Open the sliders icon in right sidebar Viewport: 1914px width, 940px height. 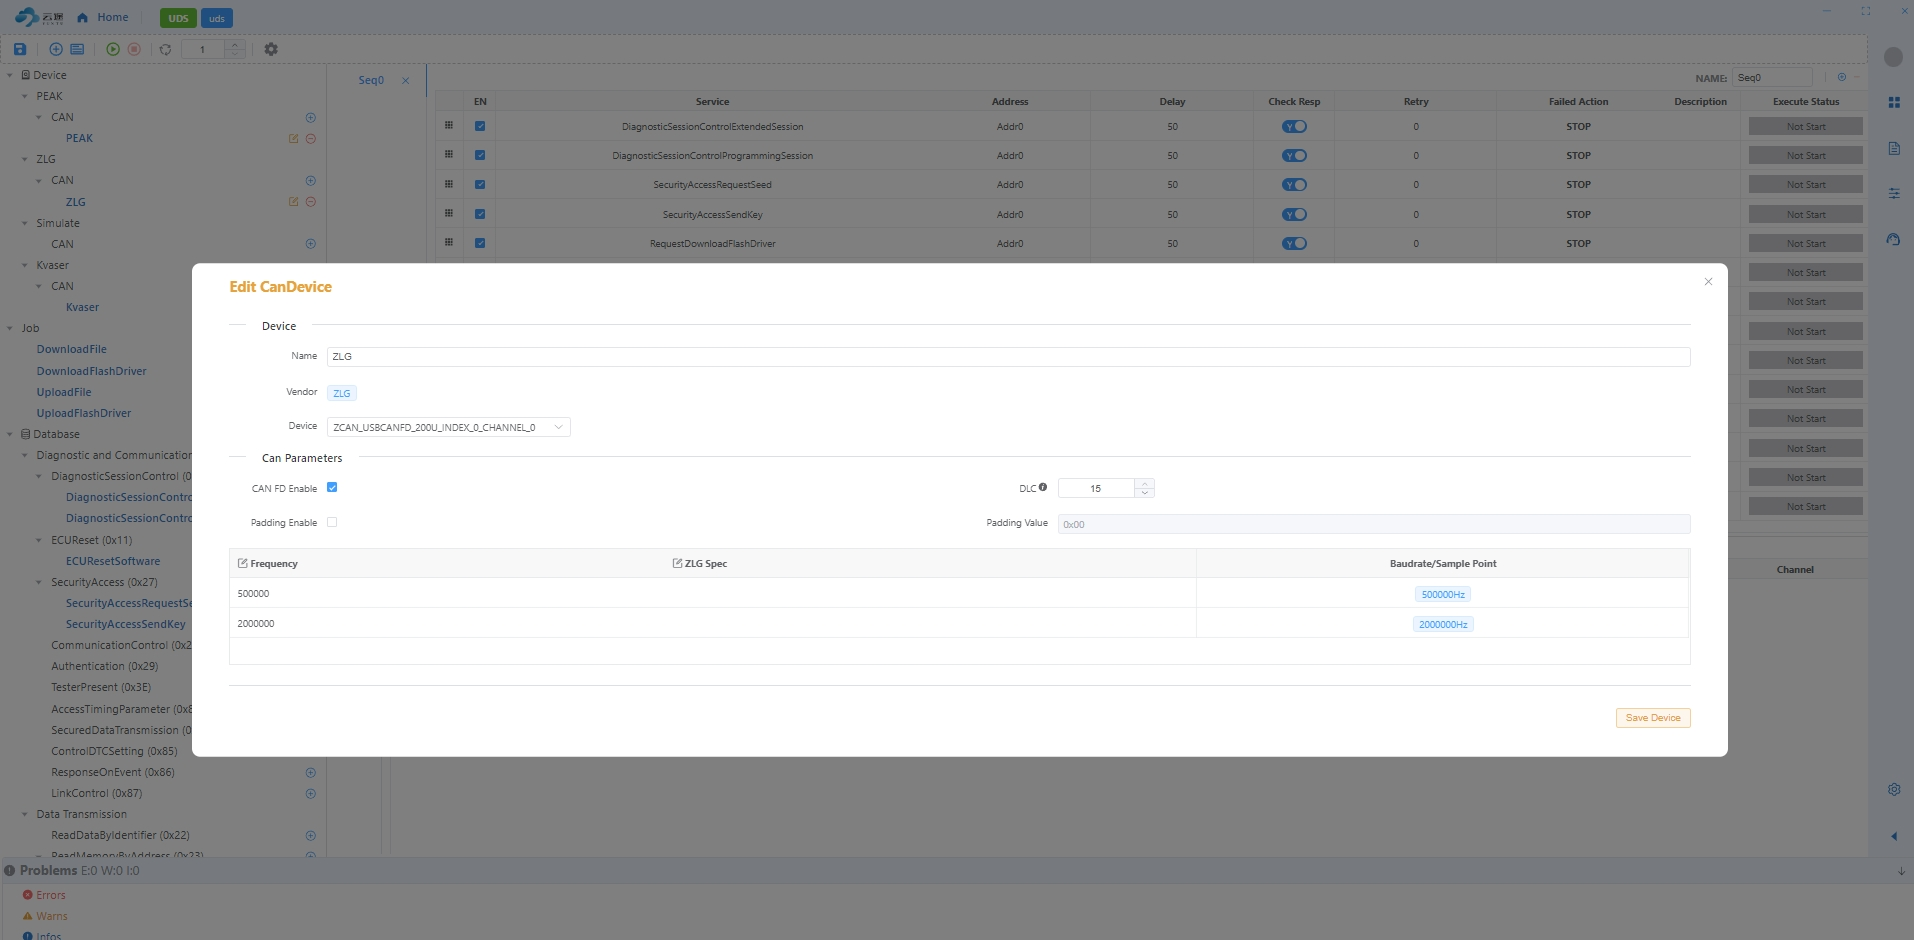(1894, 193)
